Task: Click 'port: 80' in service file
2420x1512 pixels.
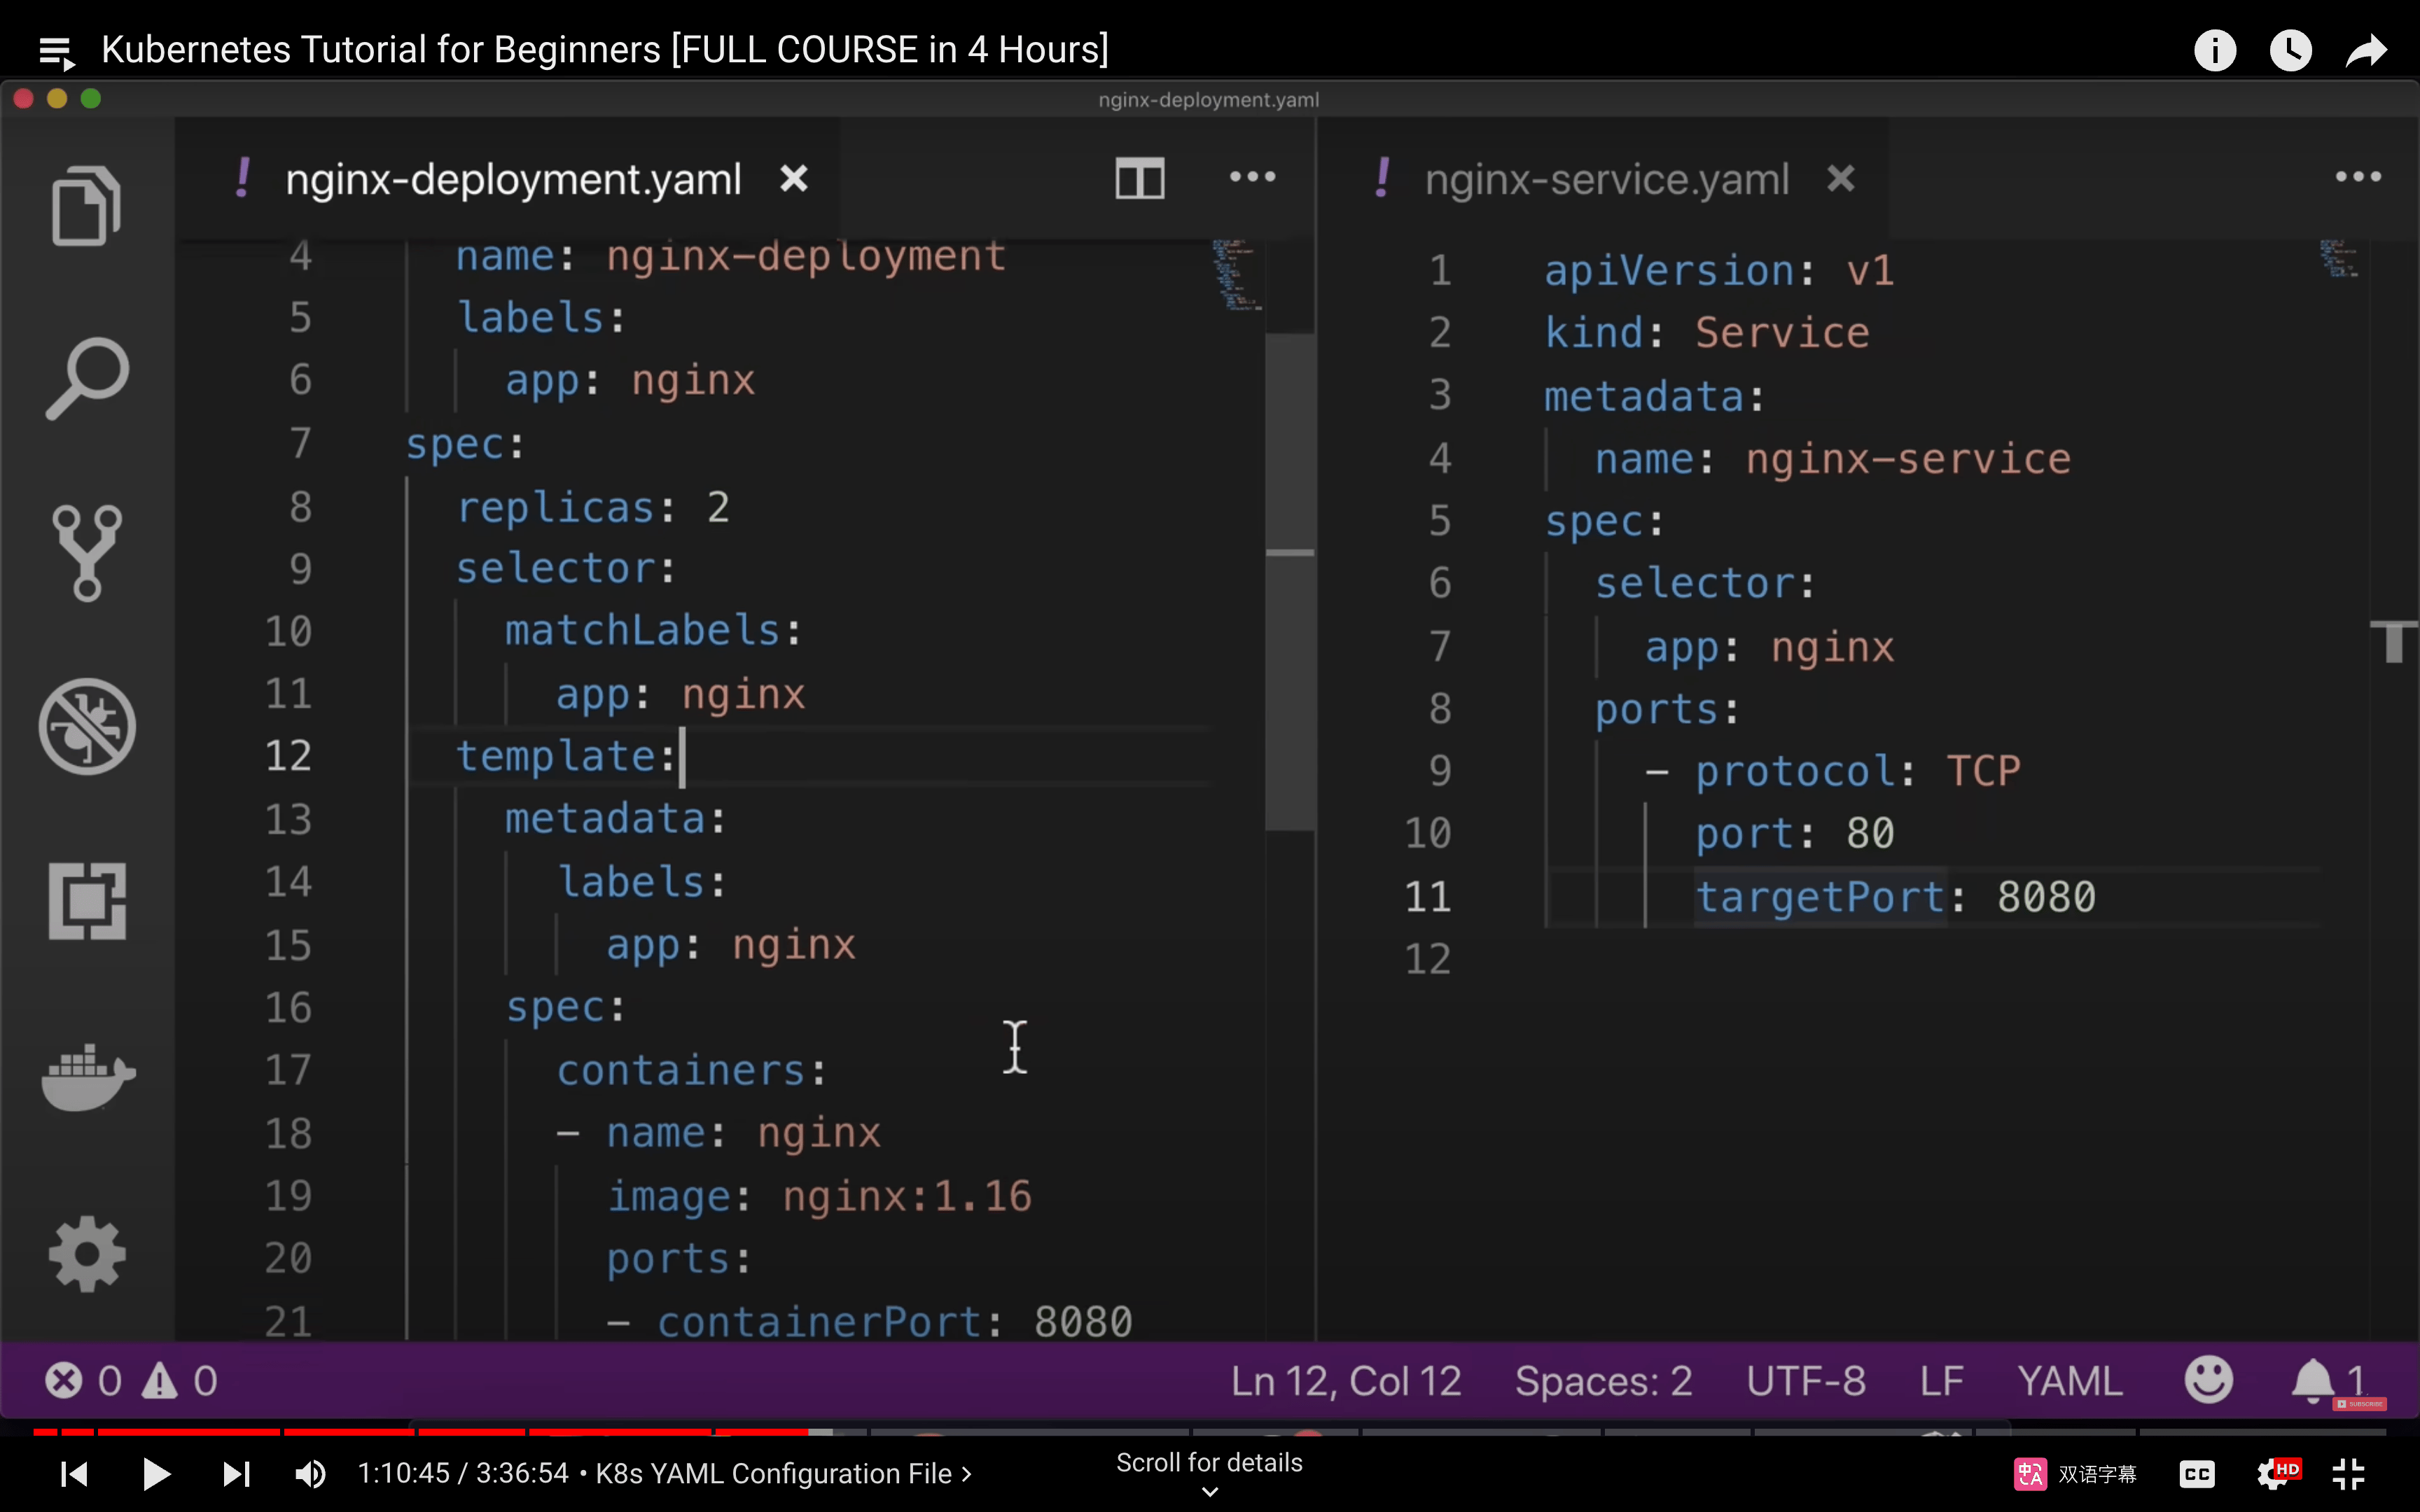Action: point(1795,833)
